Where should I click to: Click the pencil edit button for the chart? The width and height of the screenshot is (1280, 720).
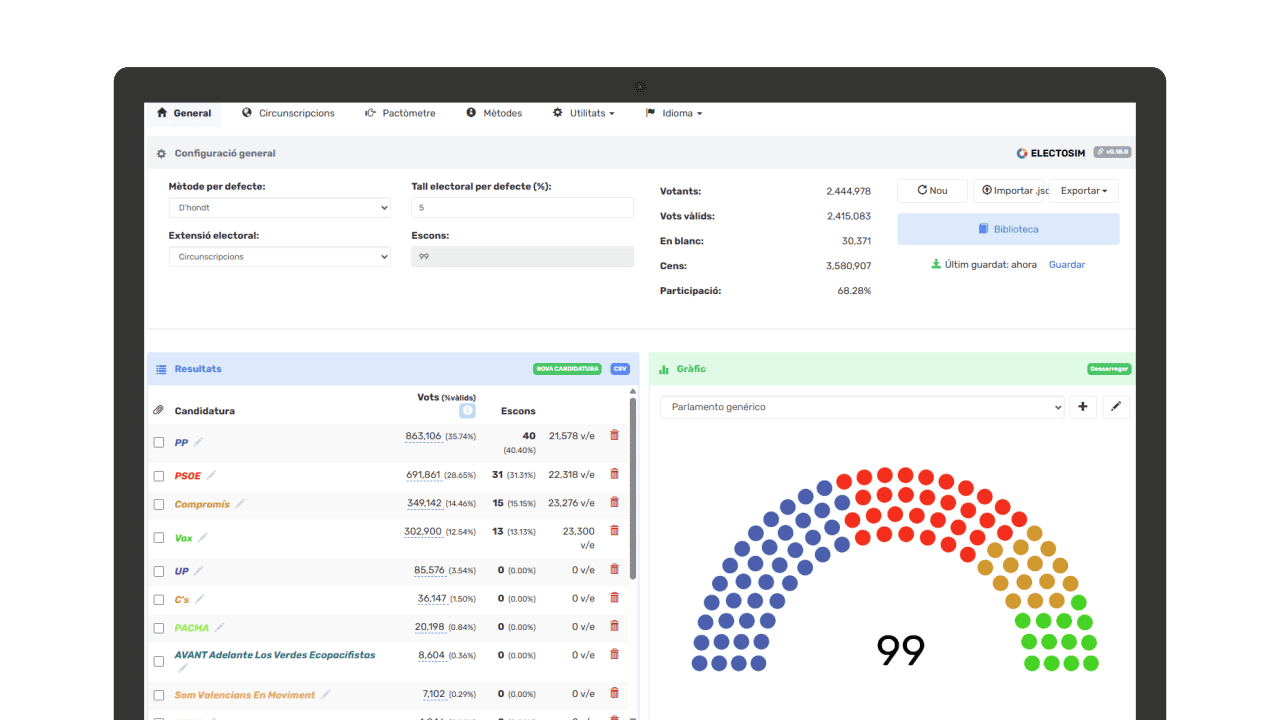(1116, 407)
